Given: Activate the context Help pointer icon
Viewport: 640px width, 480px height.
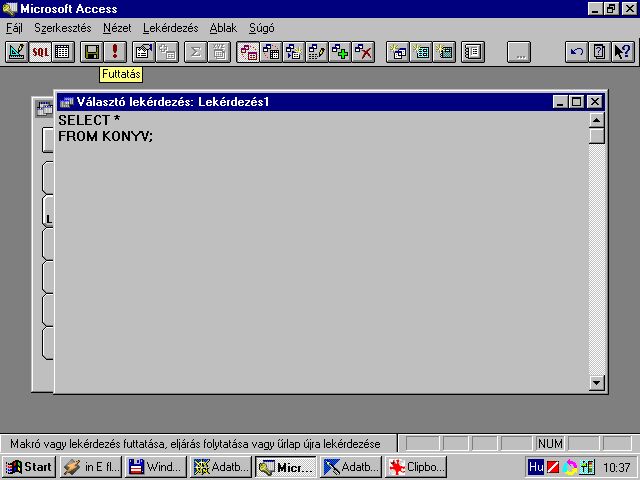Looking at the screenshot, I should (623, 52).
